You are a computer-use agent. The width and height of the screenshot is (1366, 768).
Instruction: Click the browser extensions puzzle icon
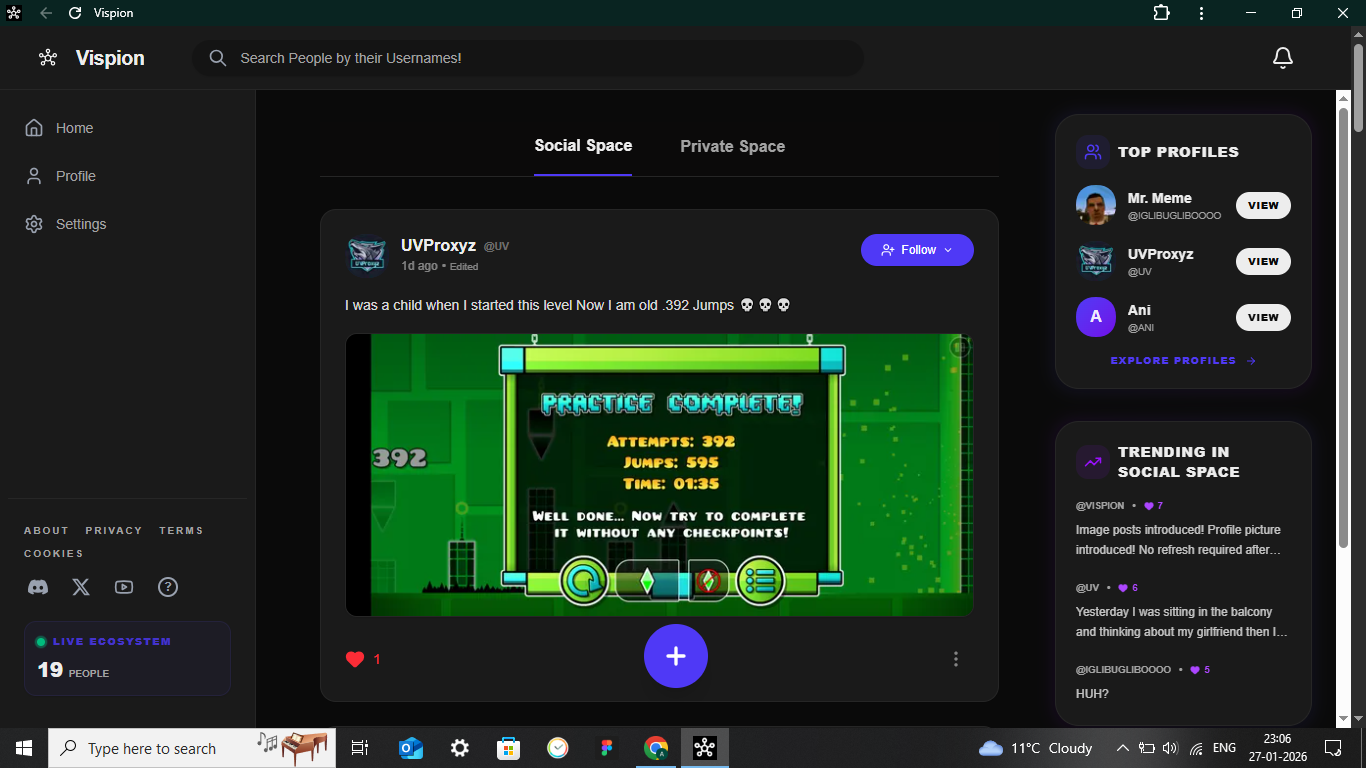click(x=1161, y=13)
